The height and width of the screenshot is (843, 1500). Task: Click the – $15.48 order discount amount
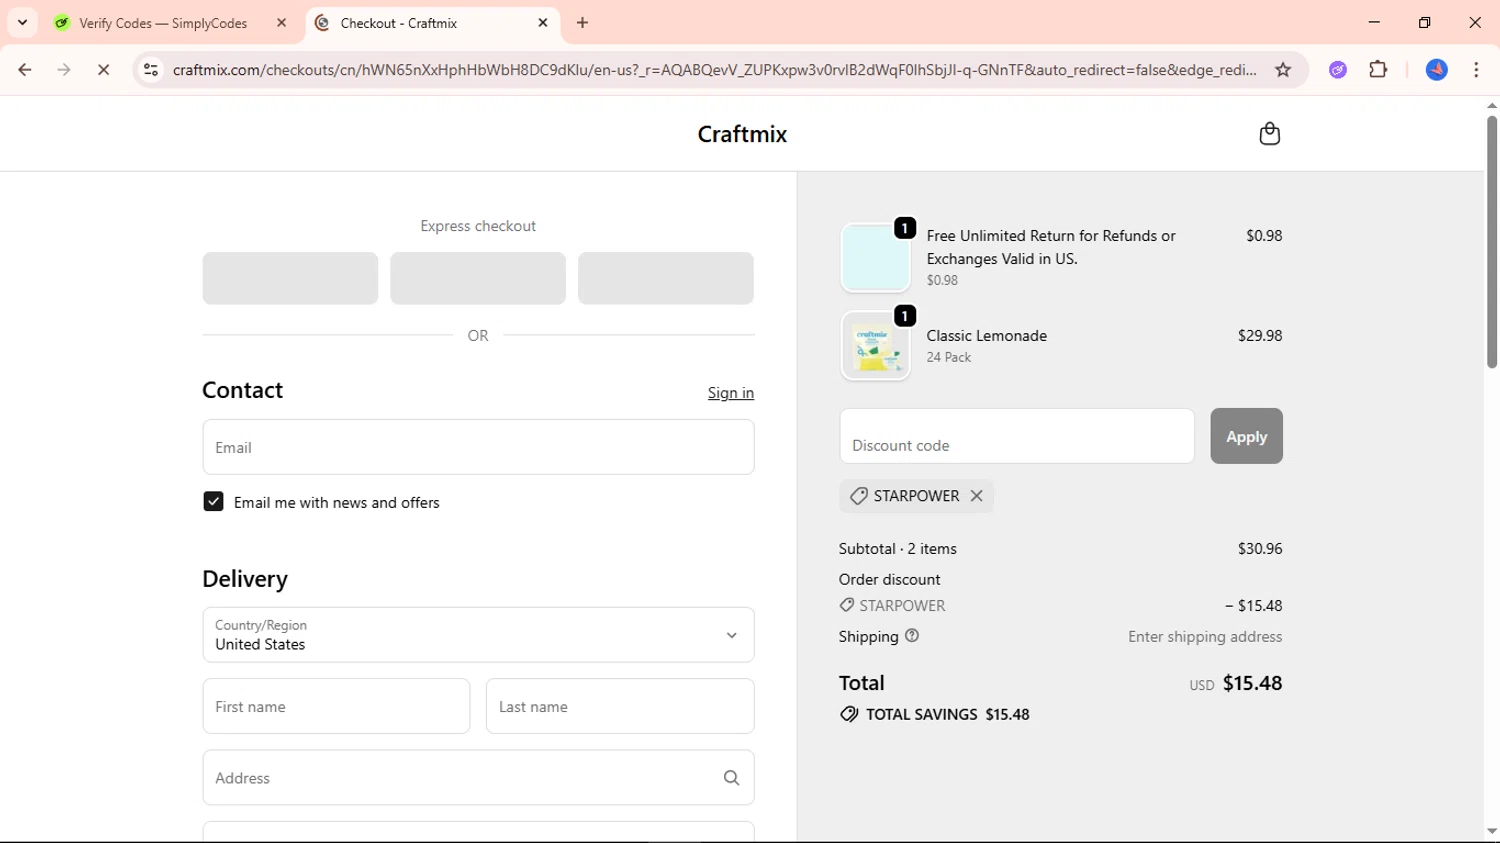coord(1254,606)
